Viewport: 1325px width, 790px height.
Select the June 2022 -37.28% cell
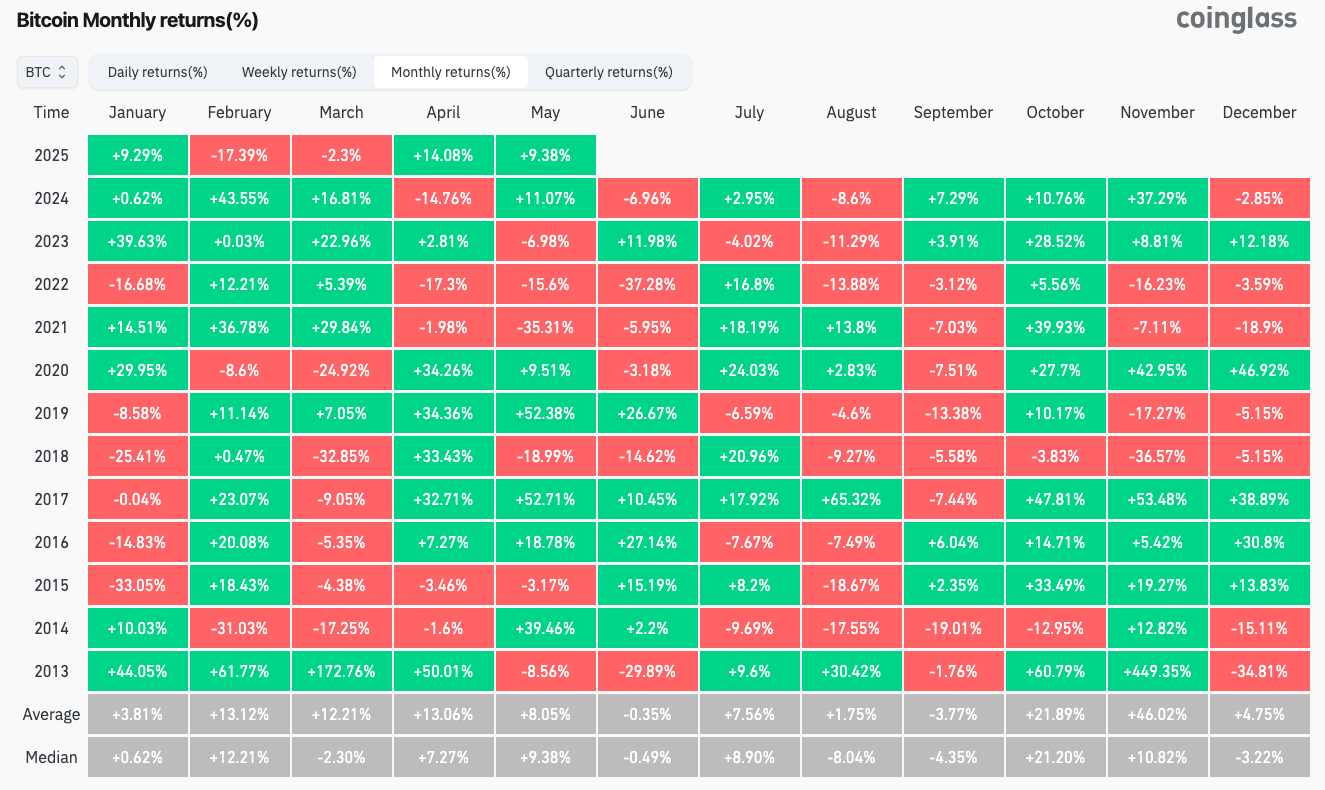tap(647, 284)
